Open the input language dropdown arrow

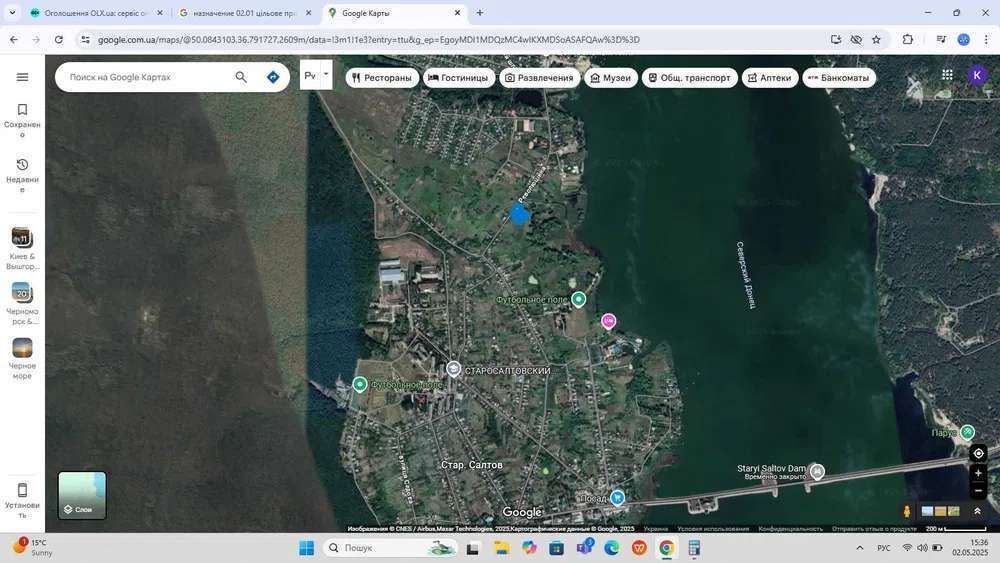[325, 74]
